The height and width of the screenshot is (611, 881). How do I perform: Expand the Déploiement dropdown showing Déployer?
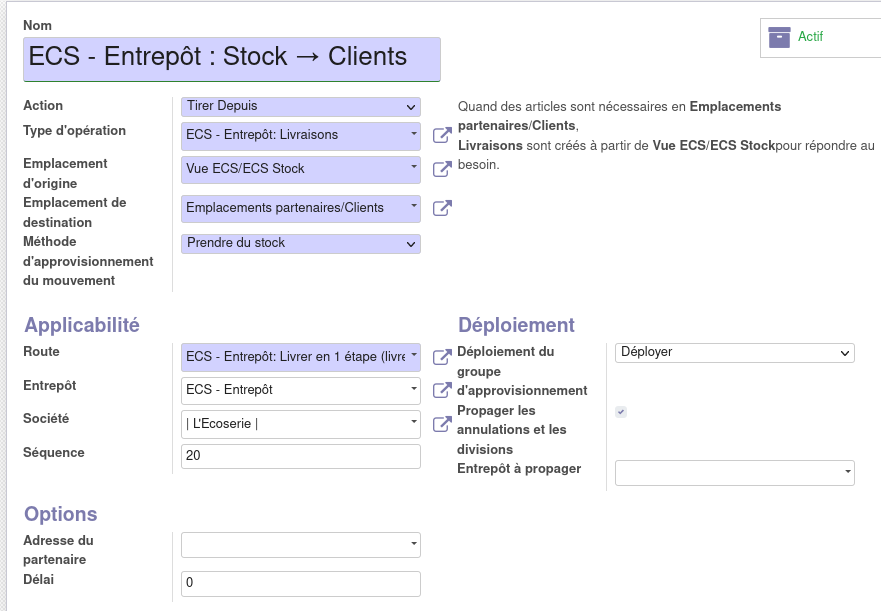pyautogui.click(x=734, y=352)
